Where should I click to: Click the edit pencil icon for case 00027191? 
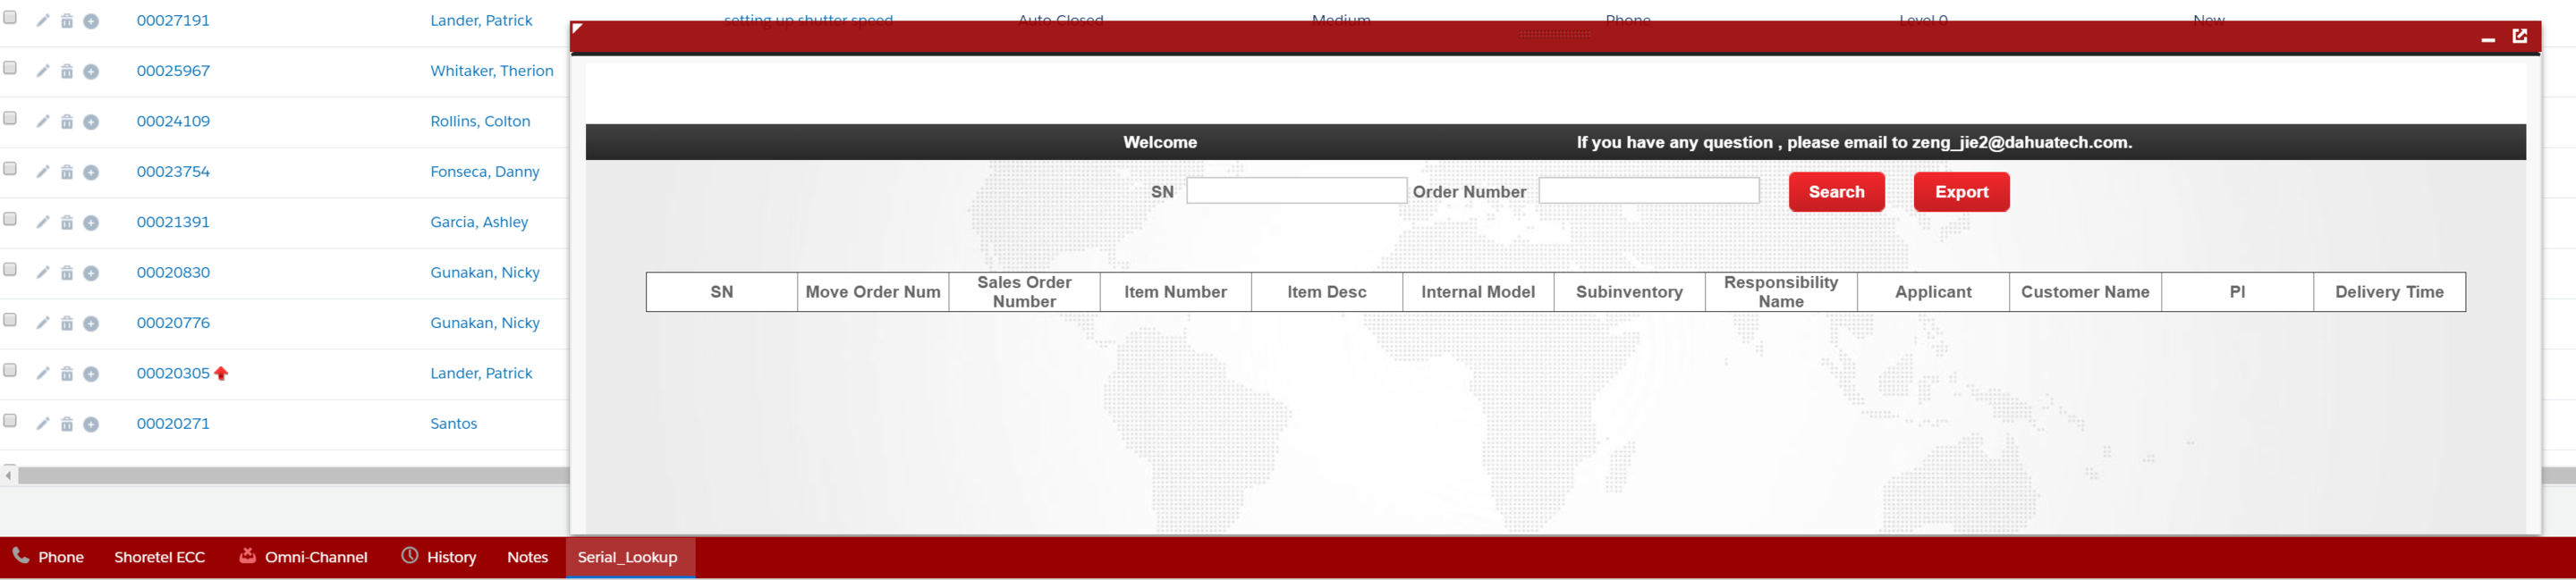(x=43, y=21)
